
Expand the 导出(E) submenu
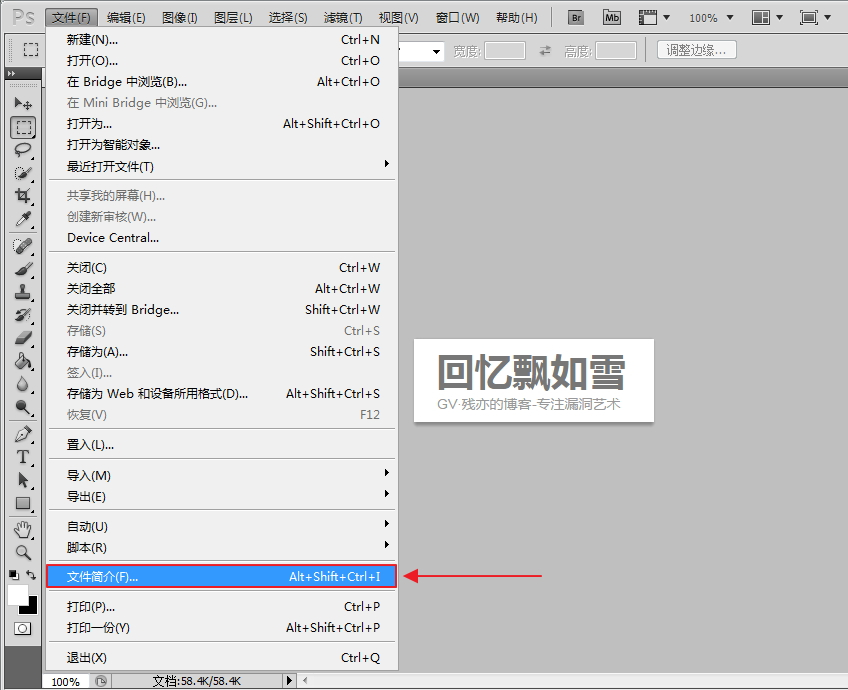(x=222, y=496)
